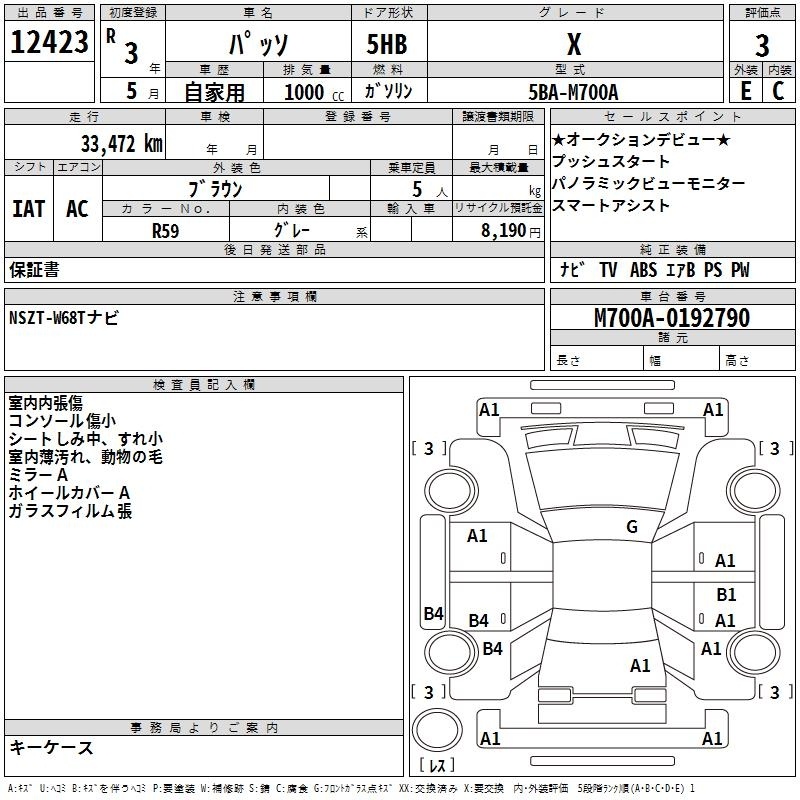Click the exterior color ブラウン

click(215, 189)
